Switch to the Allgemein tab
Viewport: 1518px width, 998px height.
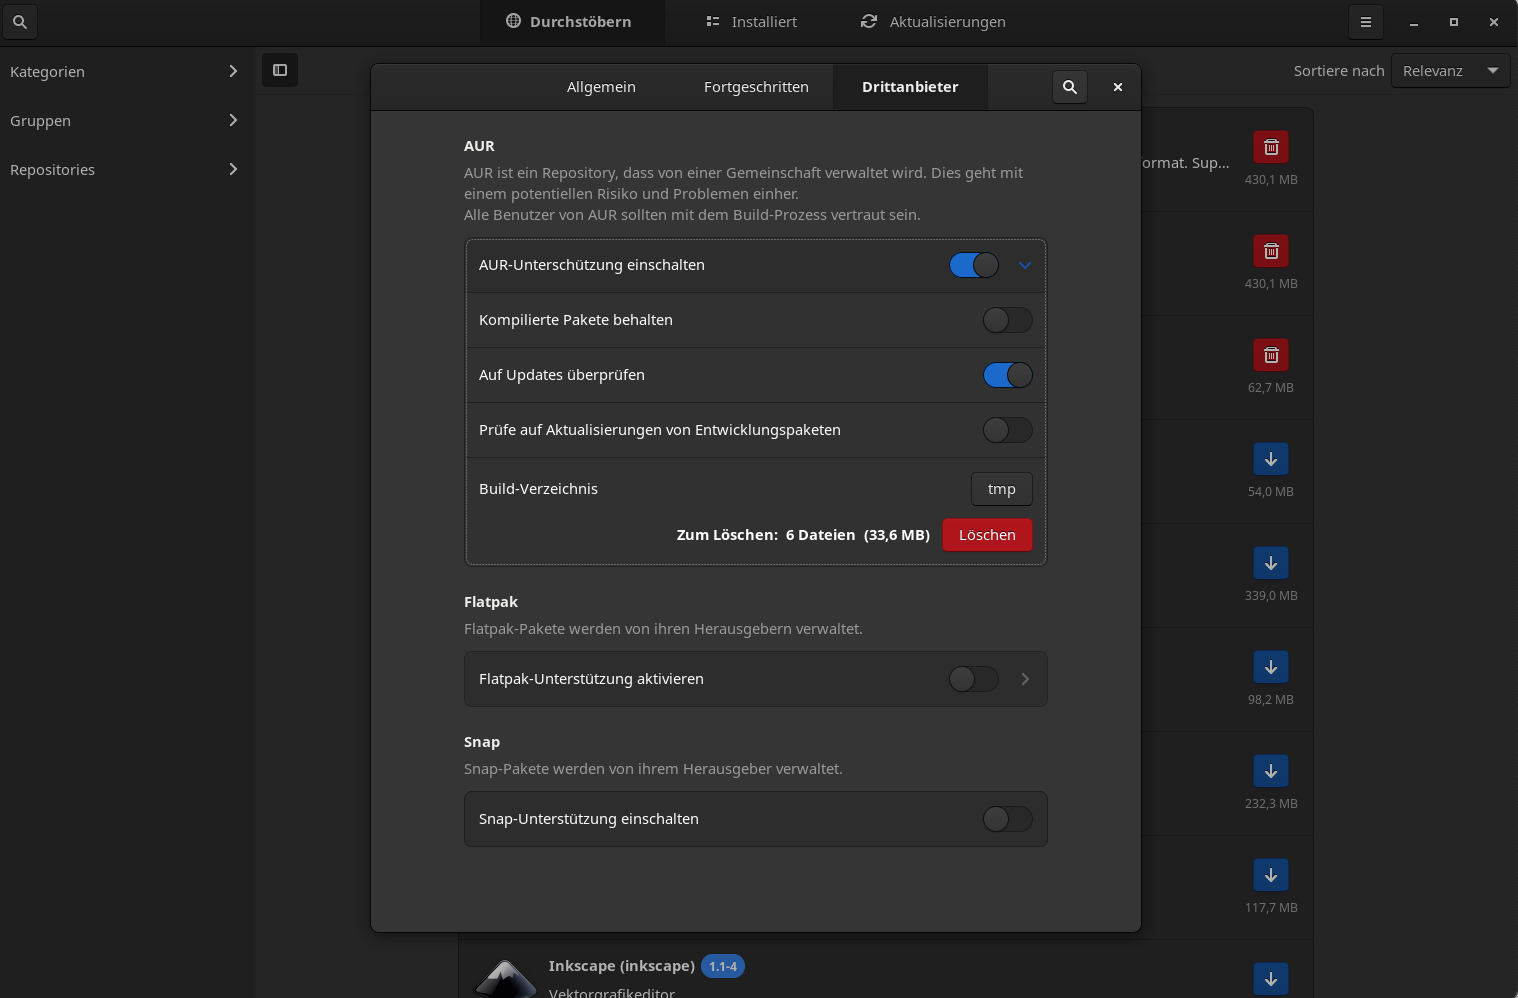(x=601, y=87)
